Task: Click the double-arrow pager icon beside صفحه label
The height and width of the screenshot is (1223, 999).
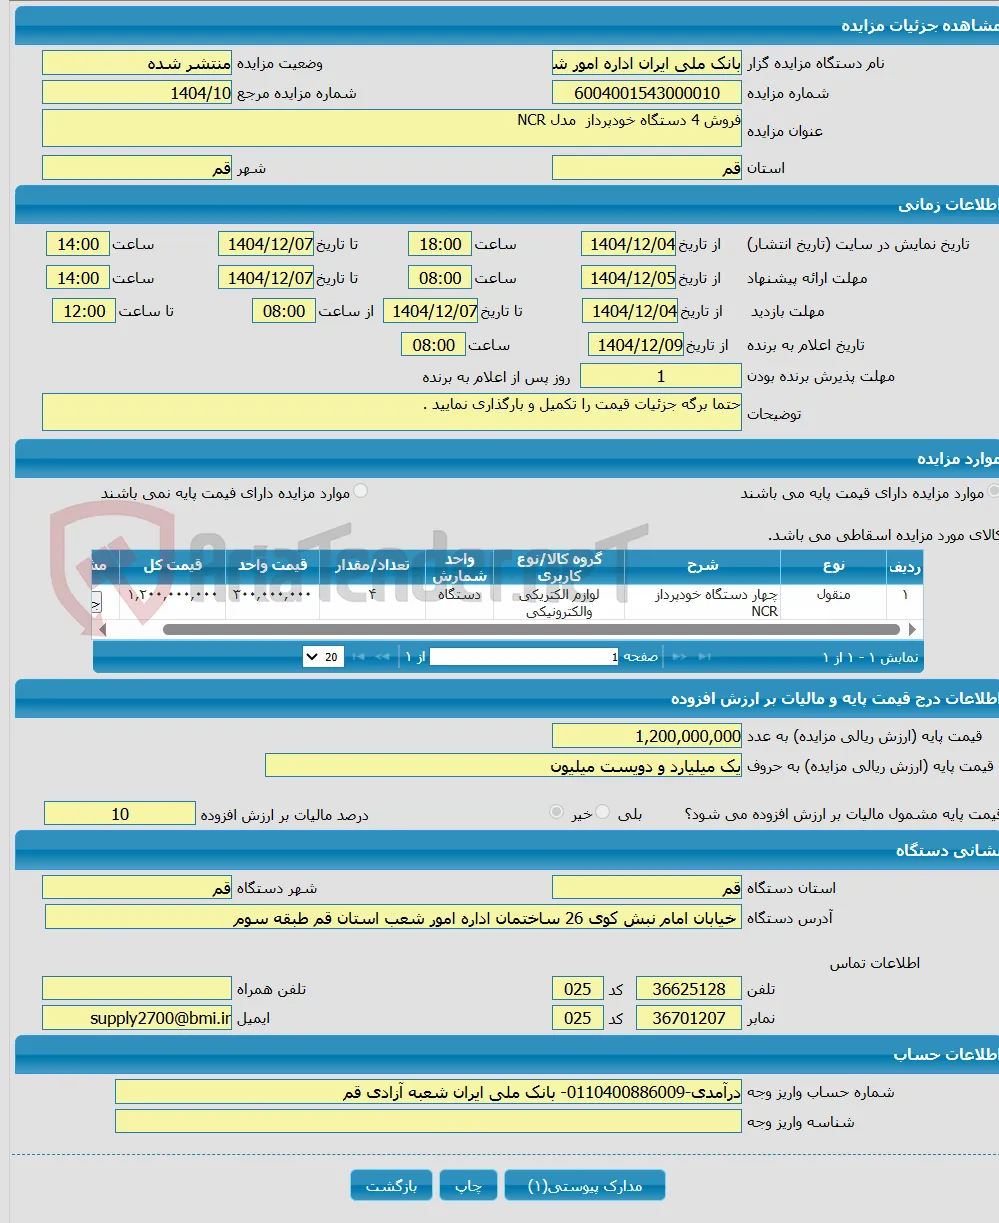Action: pyautogui.click(x=681, y=657)
